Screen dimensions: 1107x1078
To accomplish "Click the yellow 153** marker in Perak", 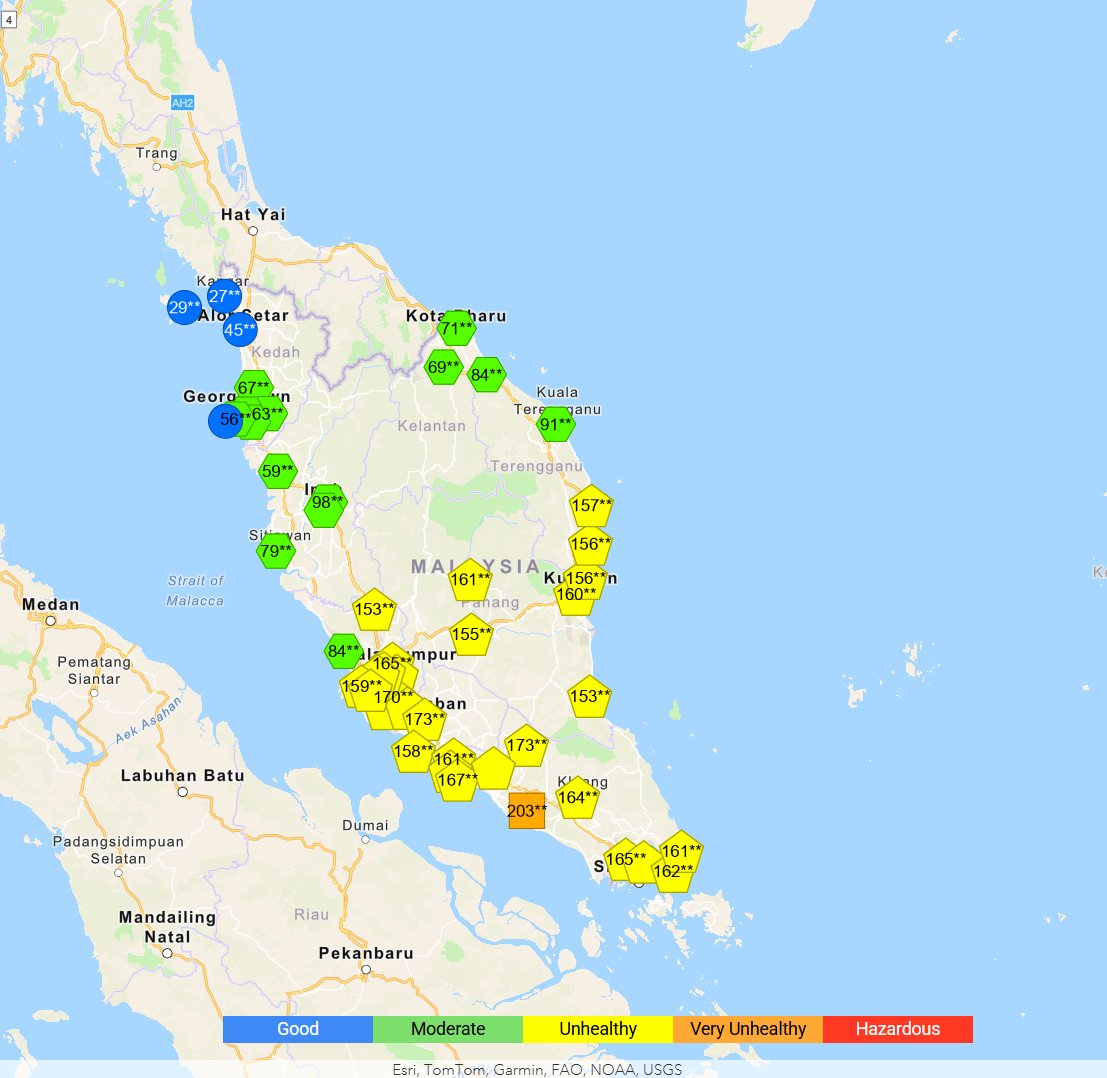I will coord(374,609).
